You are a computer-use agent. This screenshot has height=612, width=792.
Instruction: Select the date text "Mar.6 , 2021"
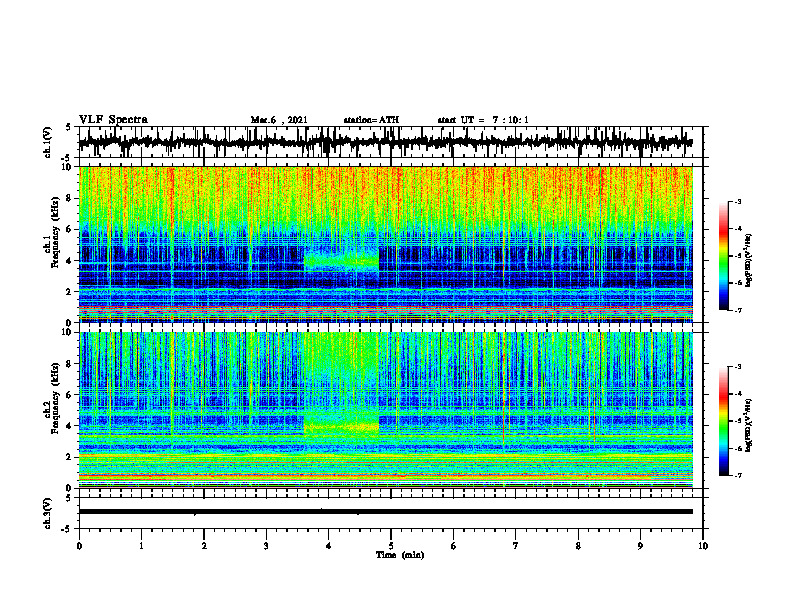point(279,120)
